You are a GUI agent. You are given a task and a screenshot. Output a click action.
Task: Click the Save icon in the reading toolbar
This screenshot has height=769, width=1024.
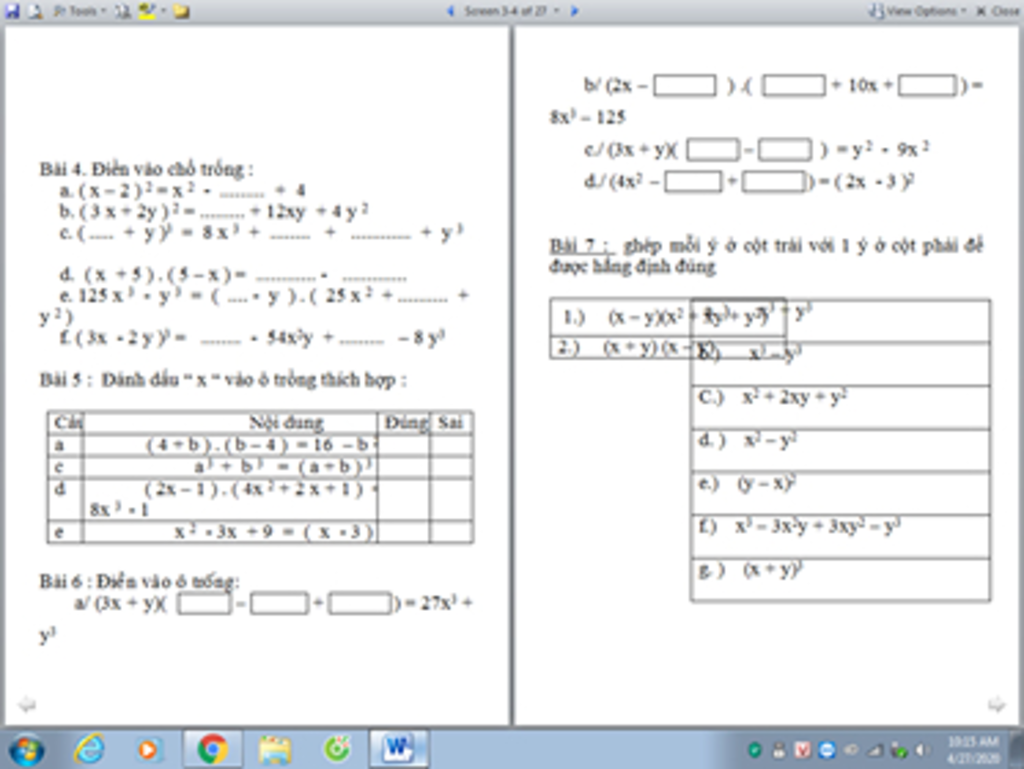[x=12, y=11]
